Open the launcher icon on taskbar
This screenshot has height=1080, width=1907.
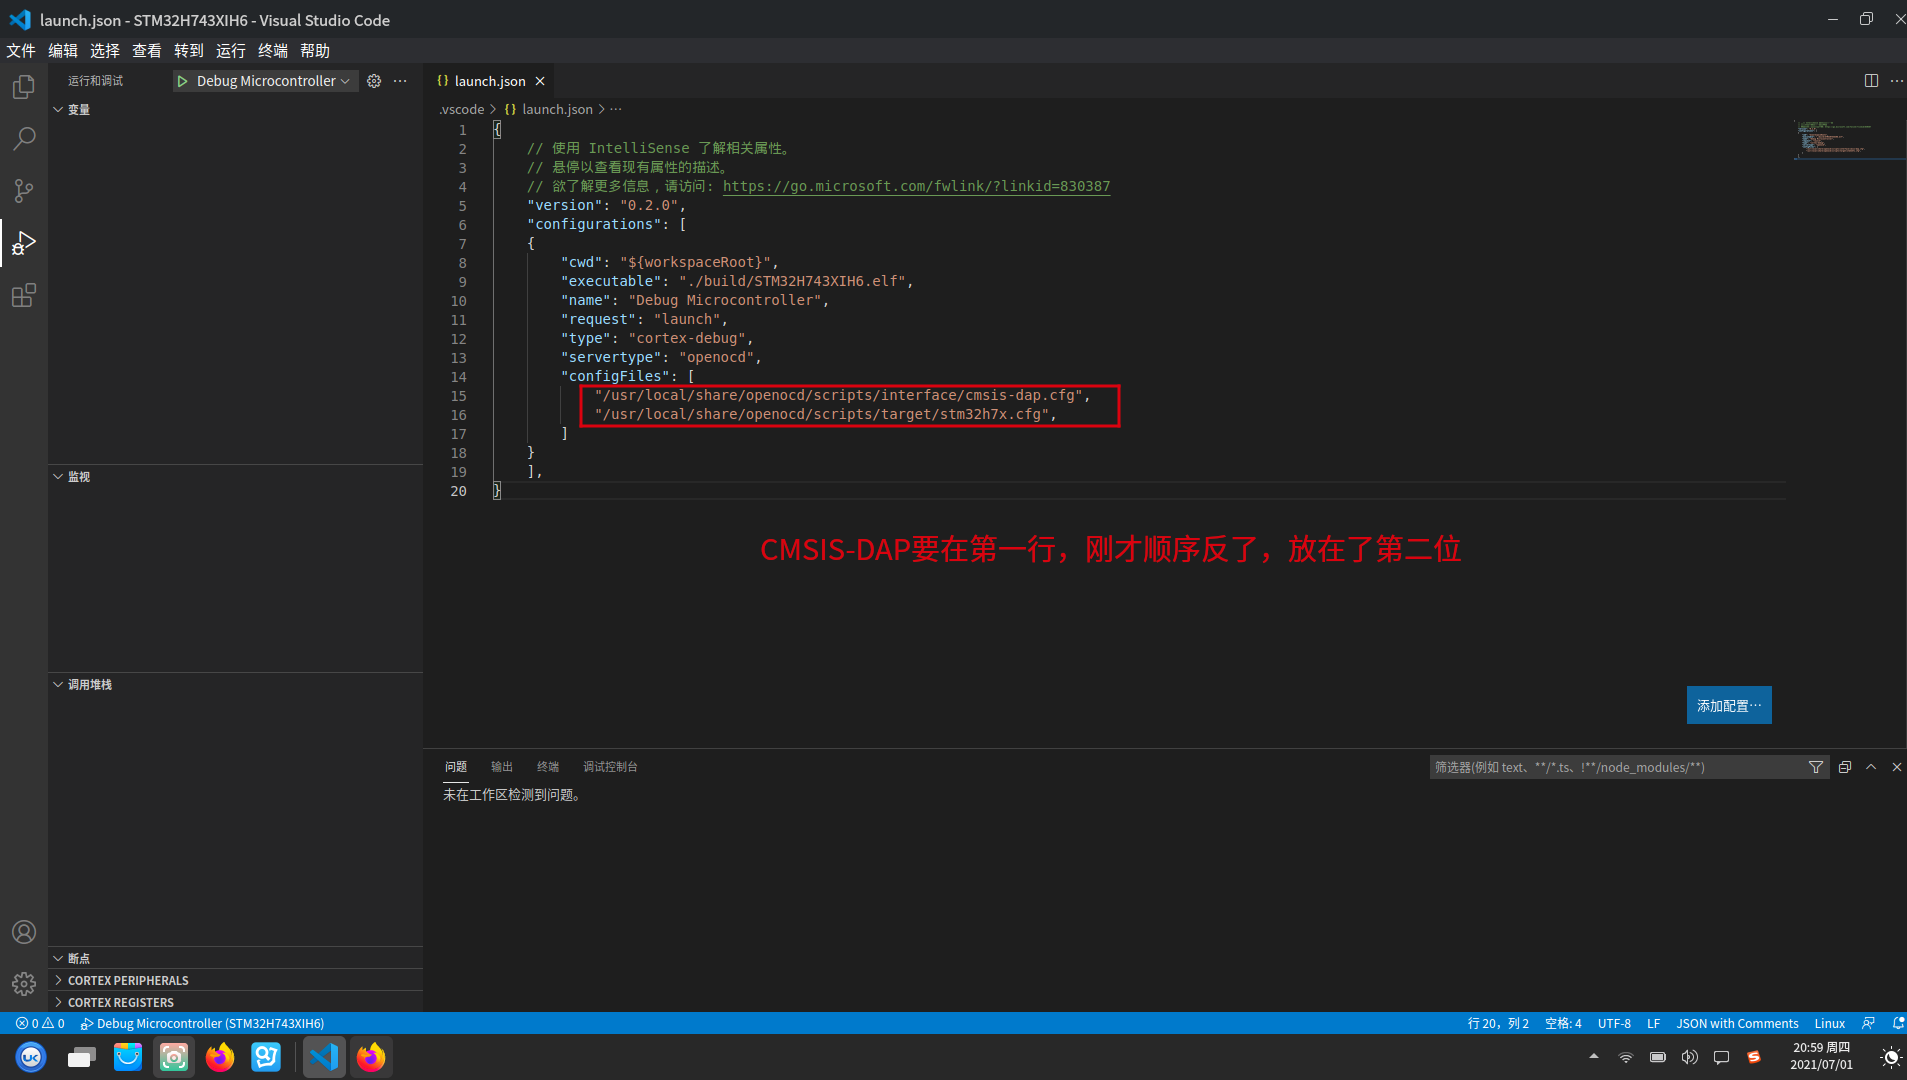point(31,1057)
